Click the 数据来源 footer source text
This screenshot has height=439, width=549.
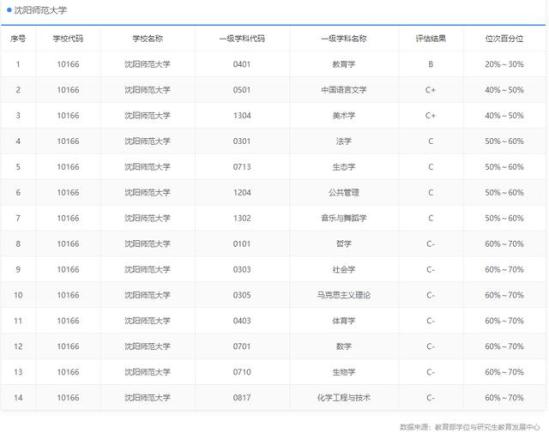point(470,427)
